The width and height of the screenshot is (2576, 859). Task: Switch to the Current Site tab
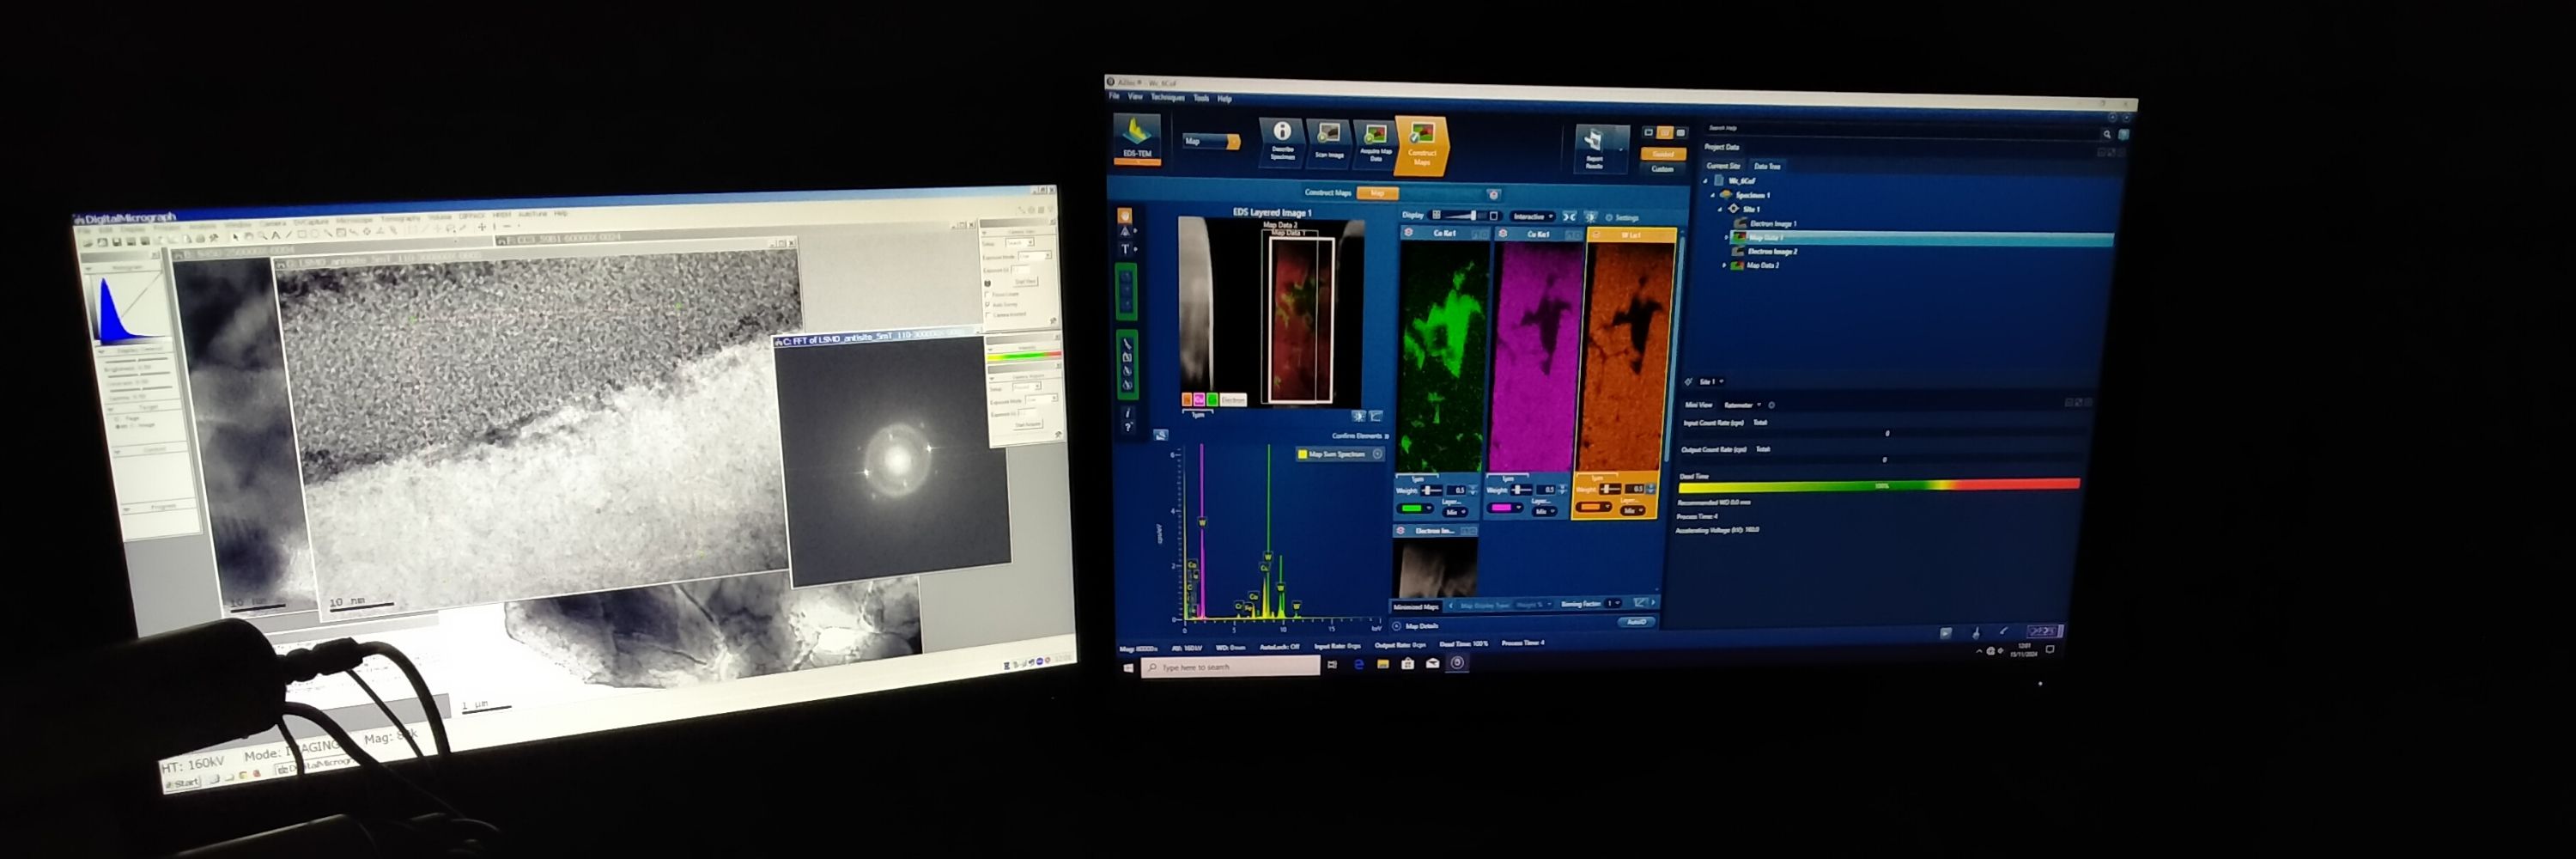tap(1723, 166)
